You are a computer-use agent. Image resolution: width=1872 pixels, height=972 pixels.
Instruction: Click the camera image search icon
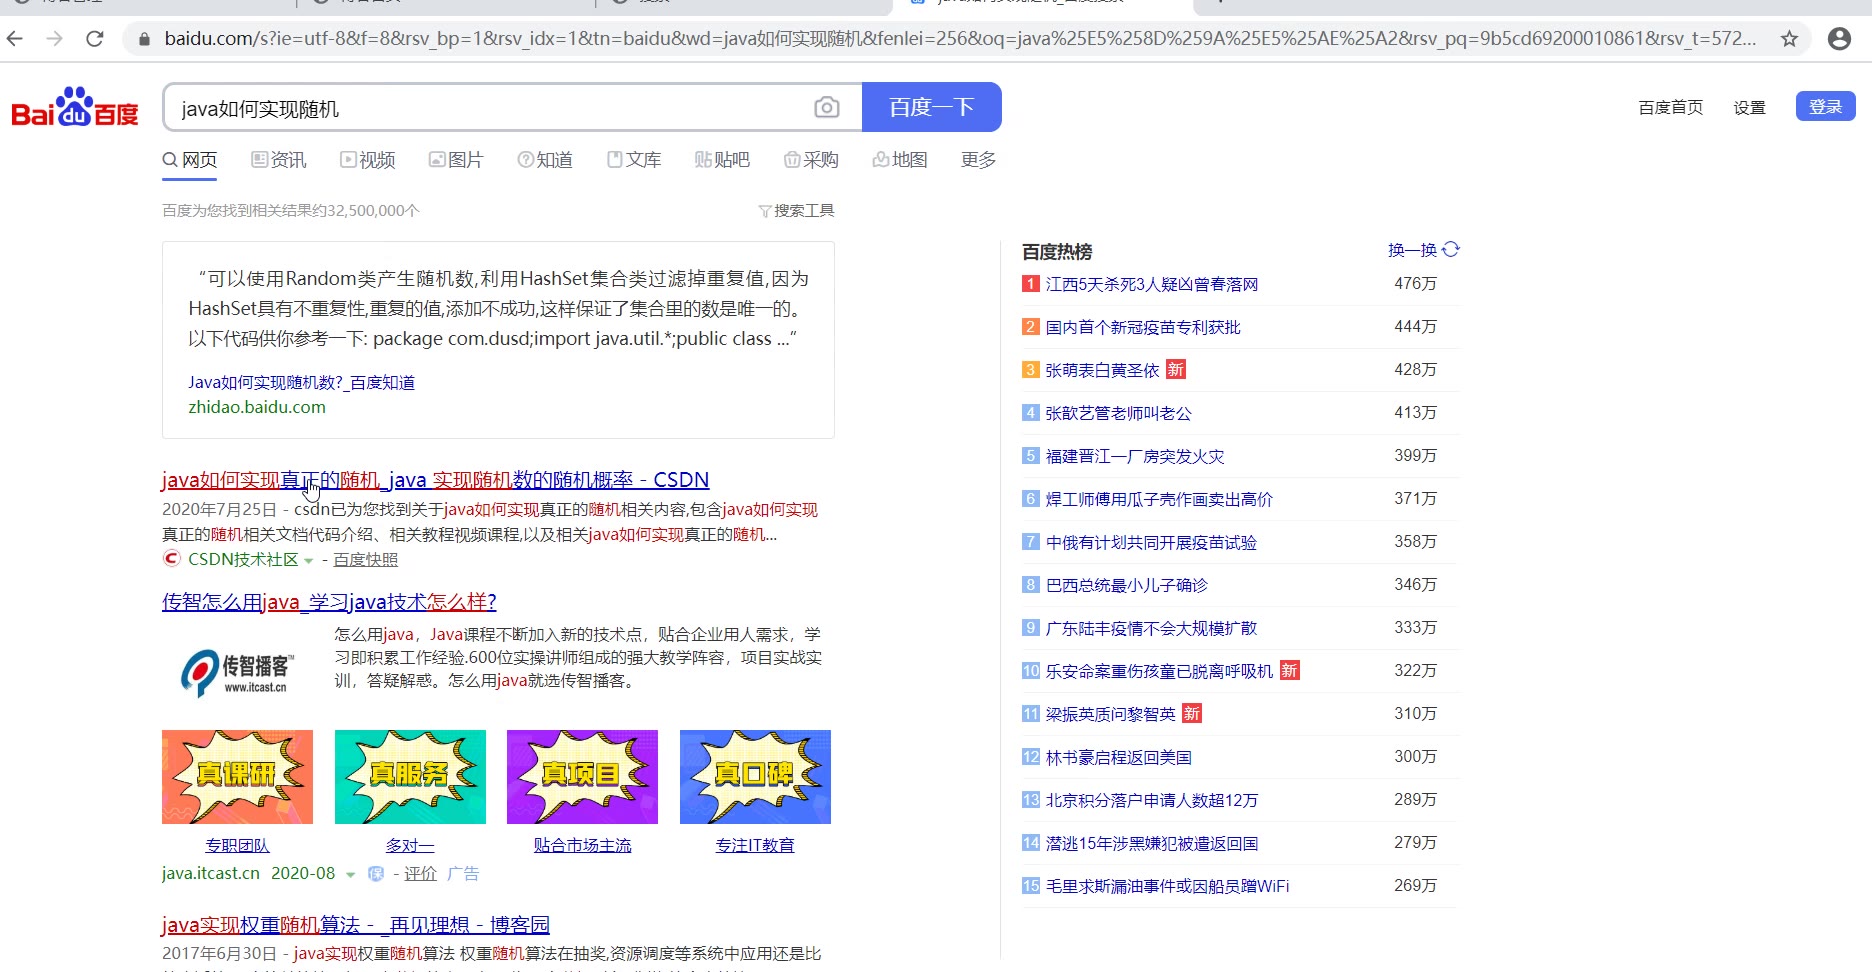pos(826,107)
